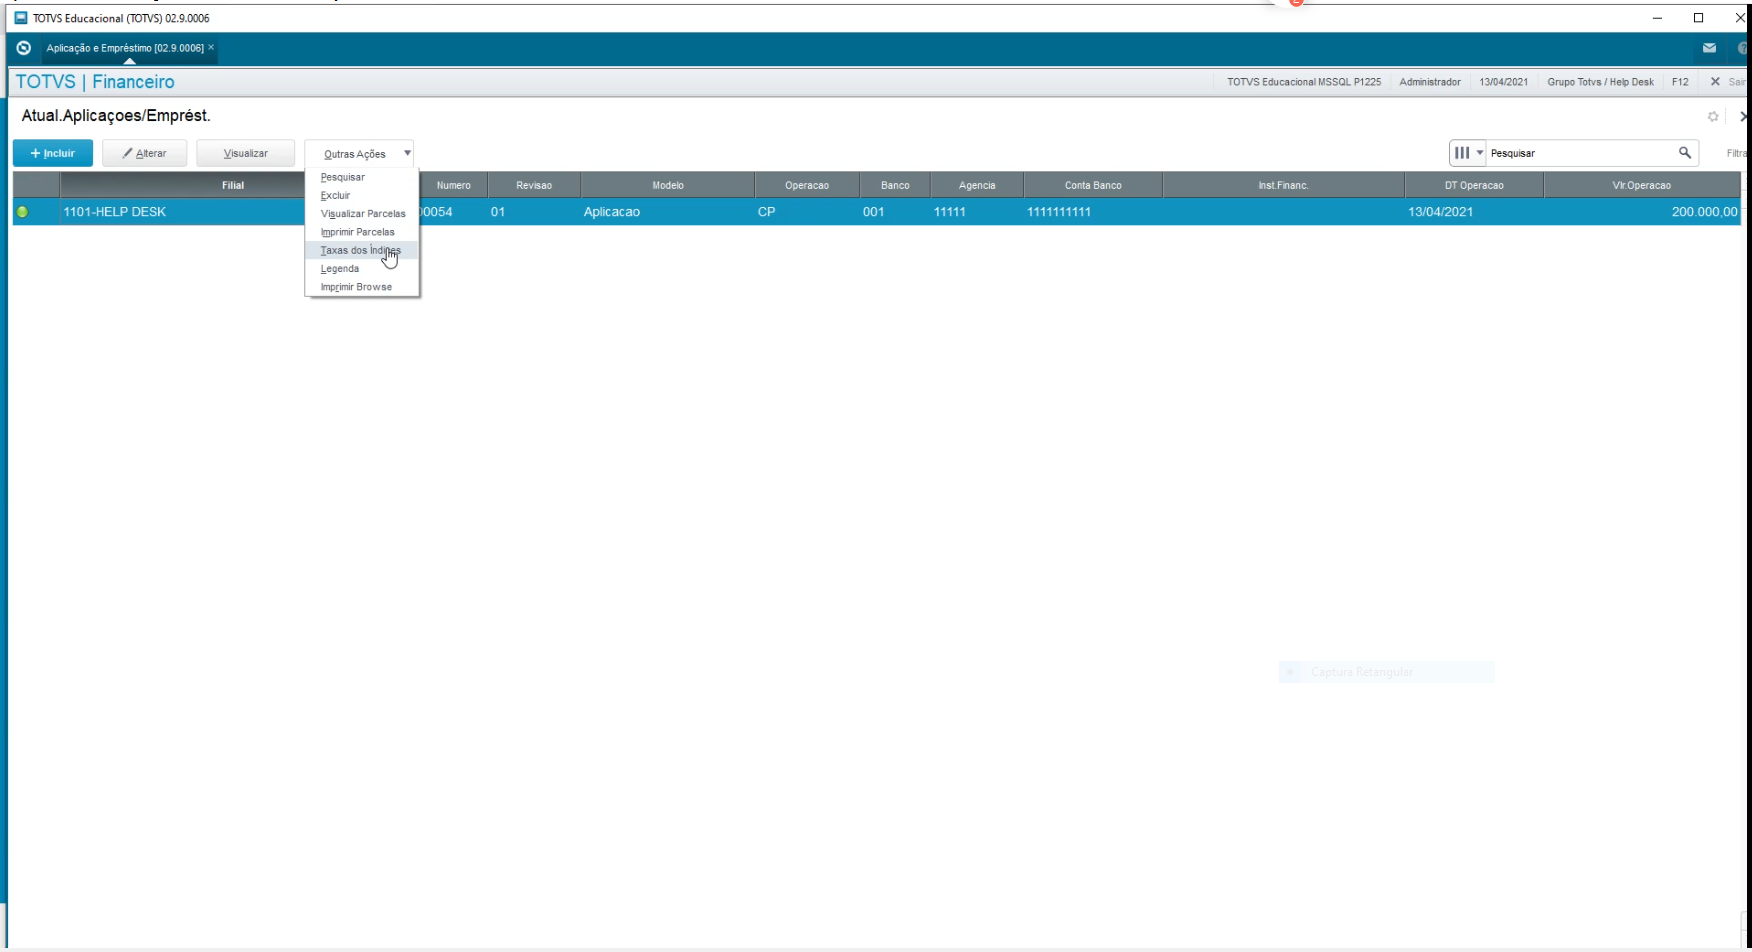Sort by Filial column header

click(233, 185)
